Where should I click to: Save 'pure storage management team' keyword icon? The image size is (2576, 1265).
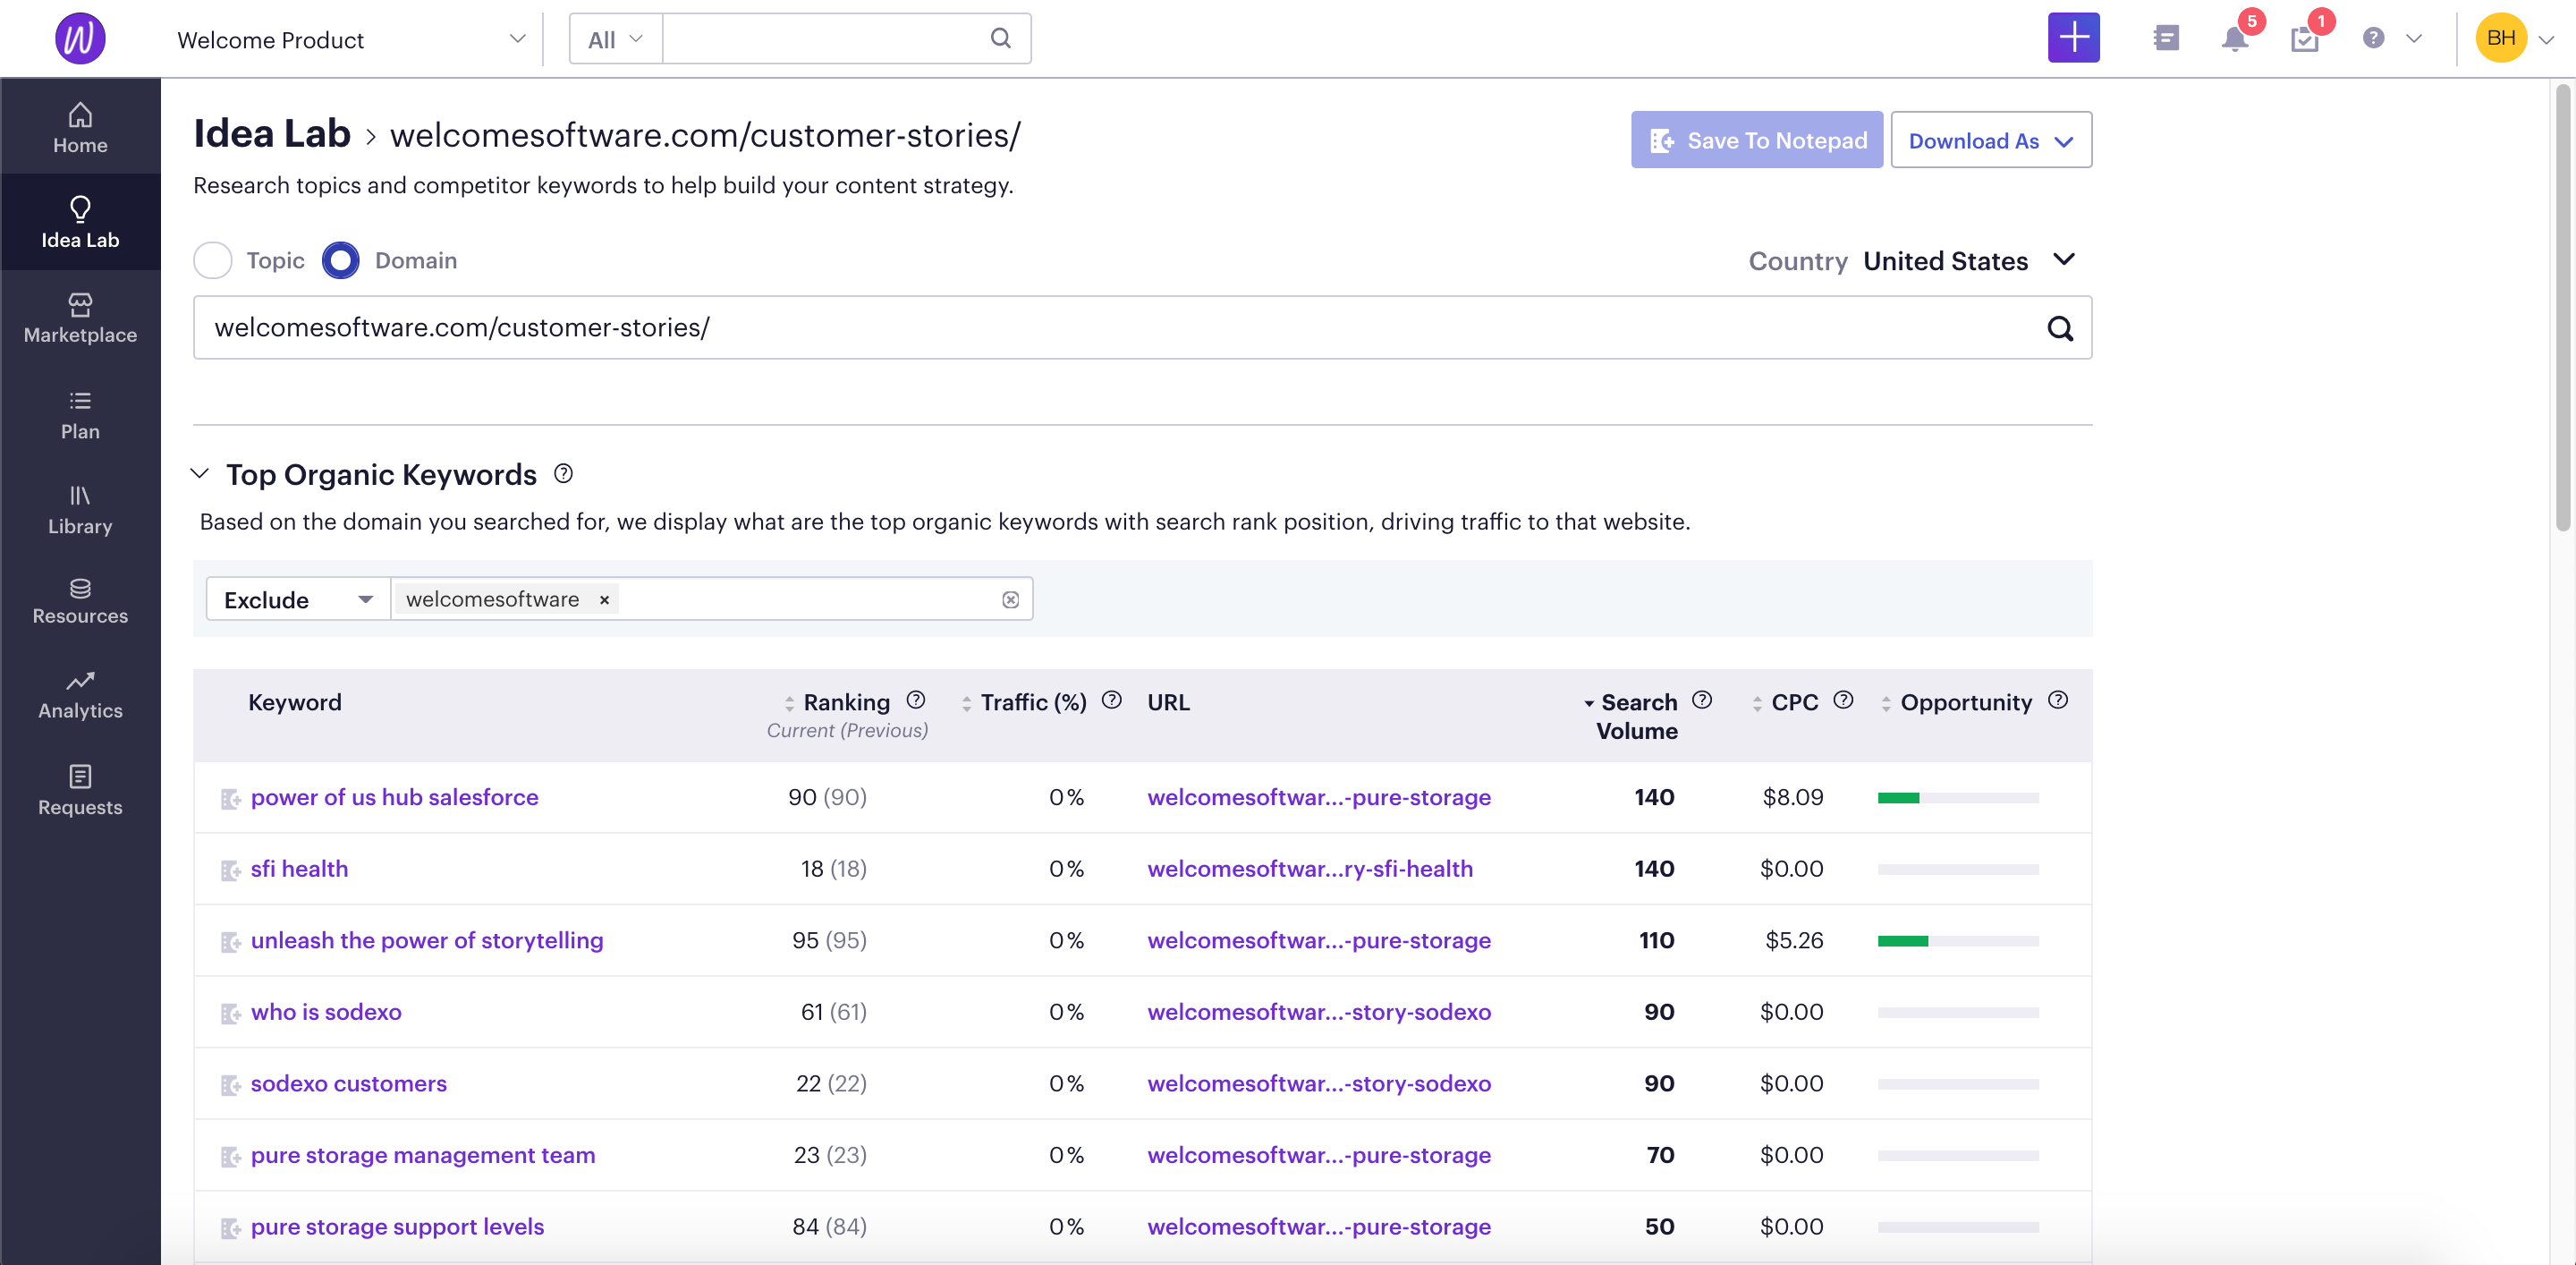(230, 1156)
